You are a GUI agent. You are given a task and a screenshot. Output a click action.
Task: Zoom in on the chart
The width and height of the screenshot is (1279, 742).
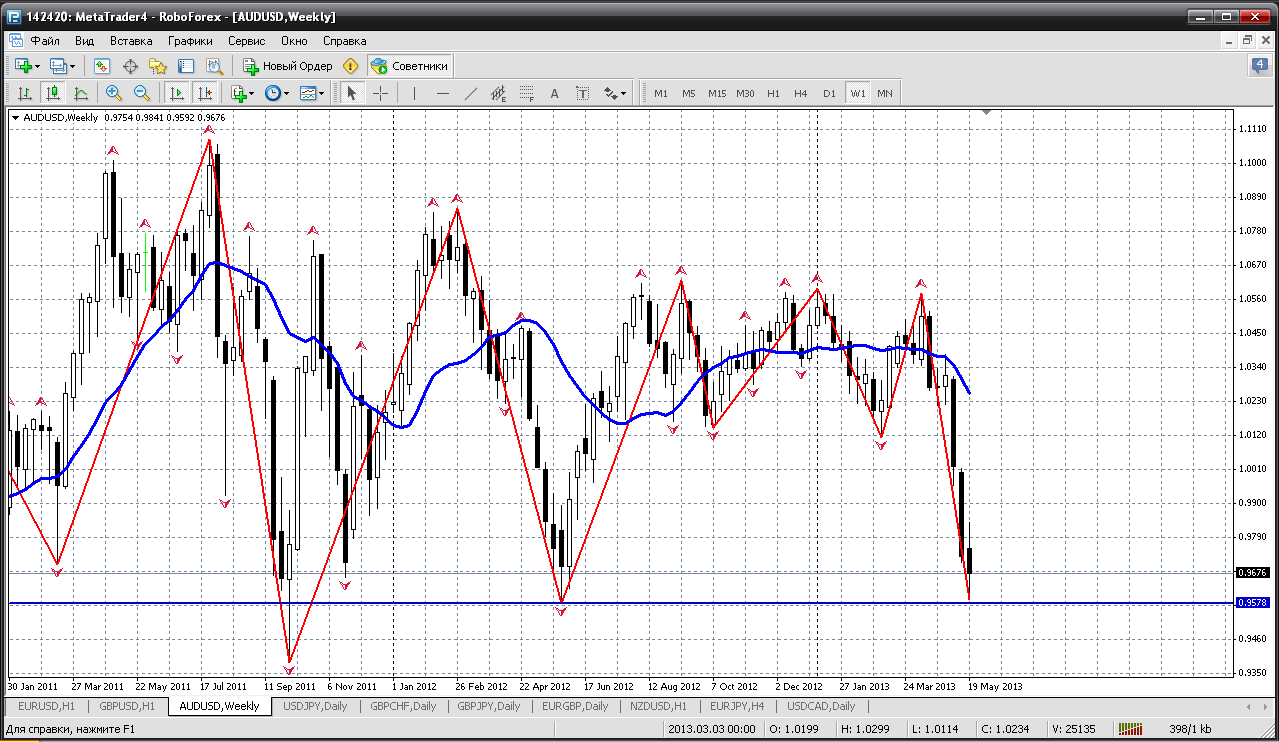coord(114,93)
